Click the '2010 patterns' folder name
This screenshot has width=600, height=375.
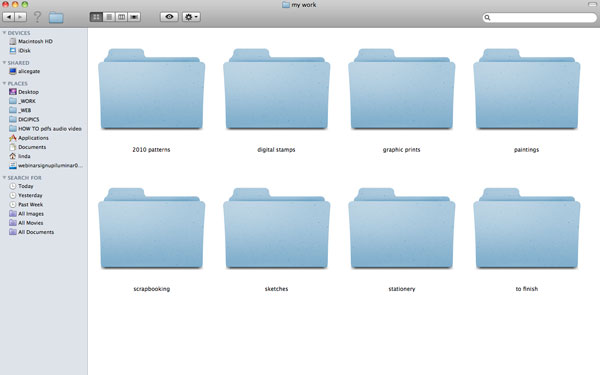(151, 150)
